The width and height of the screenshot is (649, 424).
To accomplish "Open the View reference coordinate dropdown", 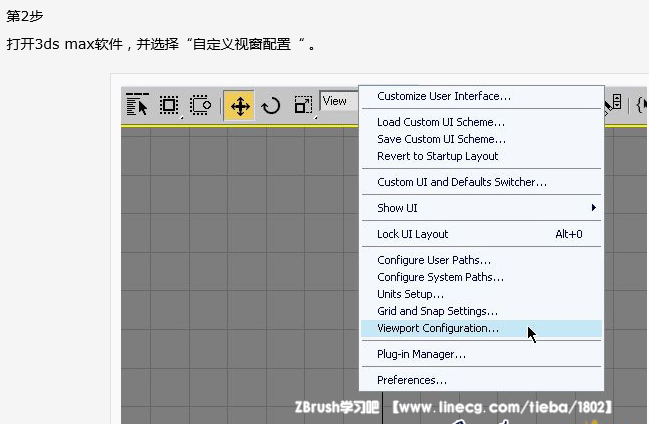I will tap(339, 101).
